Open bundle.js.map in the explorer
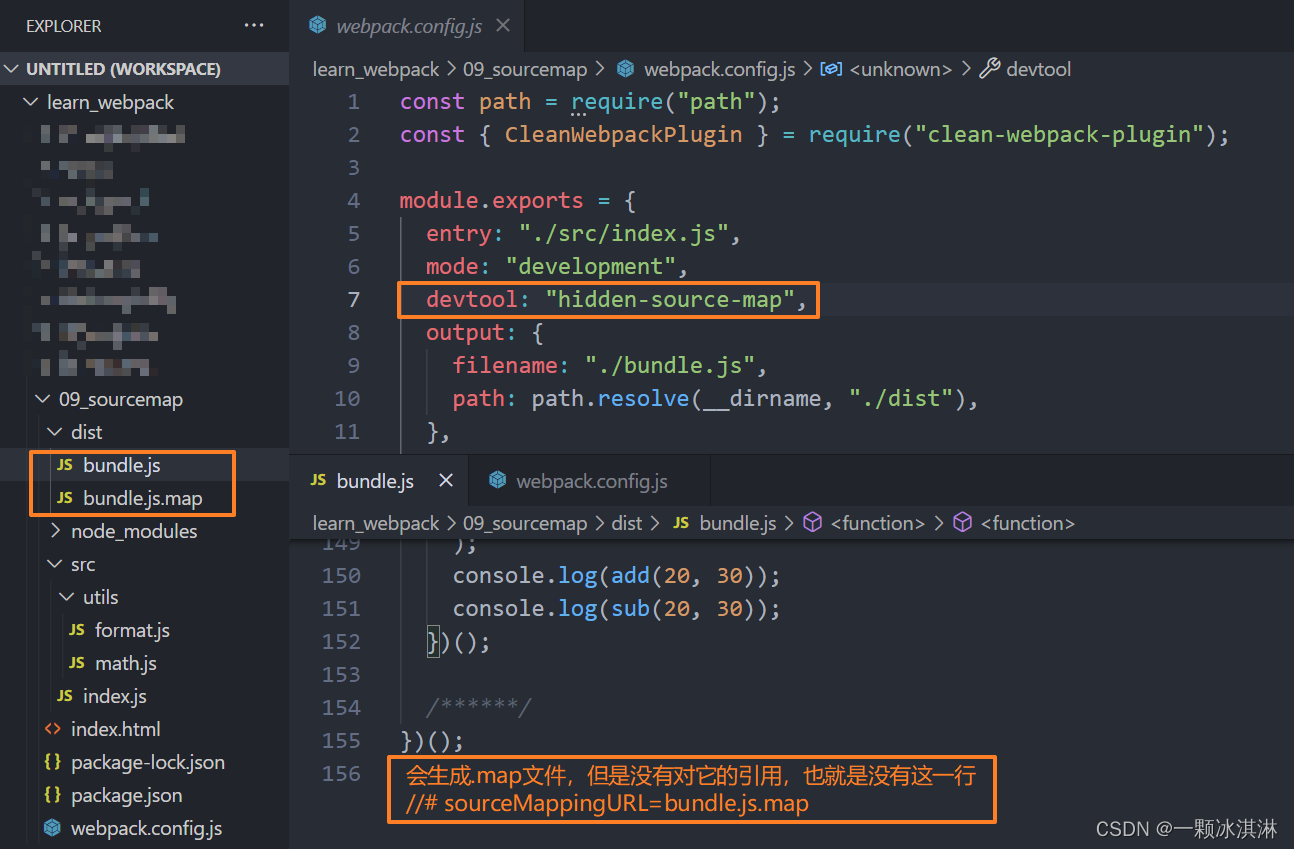Image resolution: width=1294 pixels, height=849 pixels. [x=143, y=498]
